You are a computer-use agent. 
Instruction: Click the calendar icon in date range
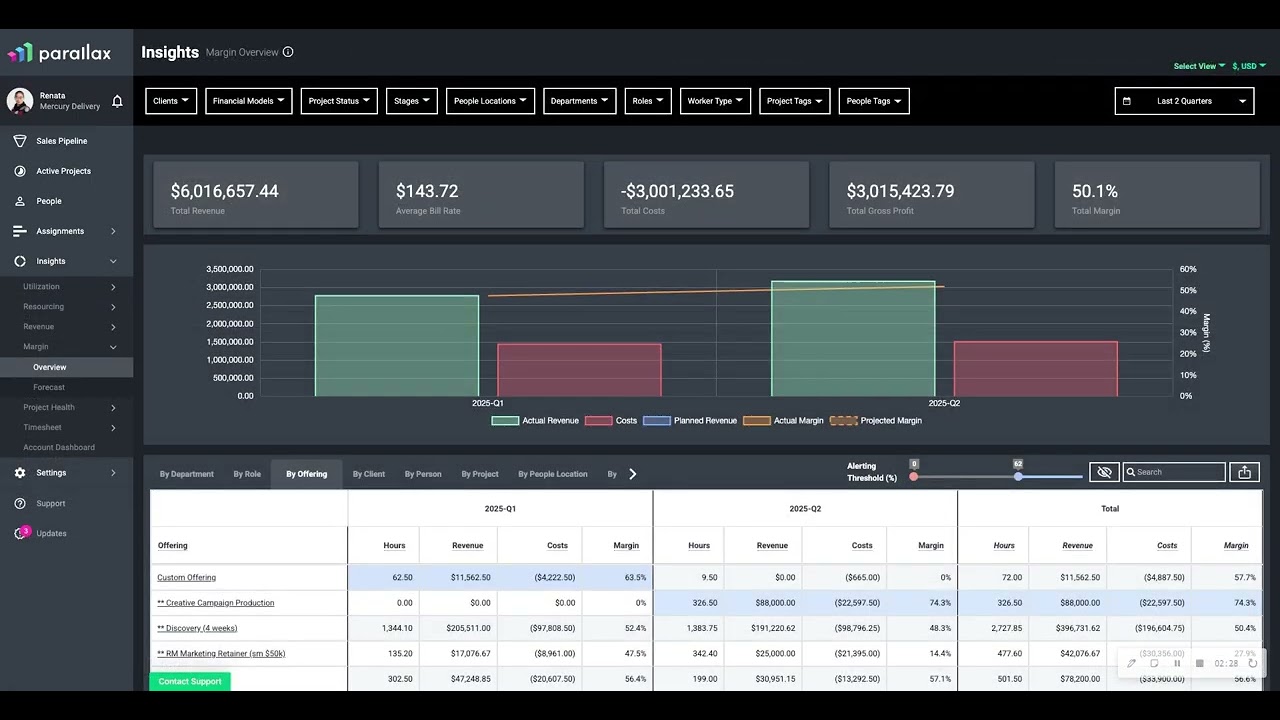click(x=1127, y=101)
